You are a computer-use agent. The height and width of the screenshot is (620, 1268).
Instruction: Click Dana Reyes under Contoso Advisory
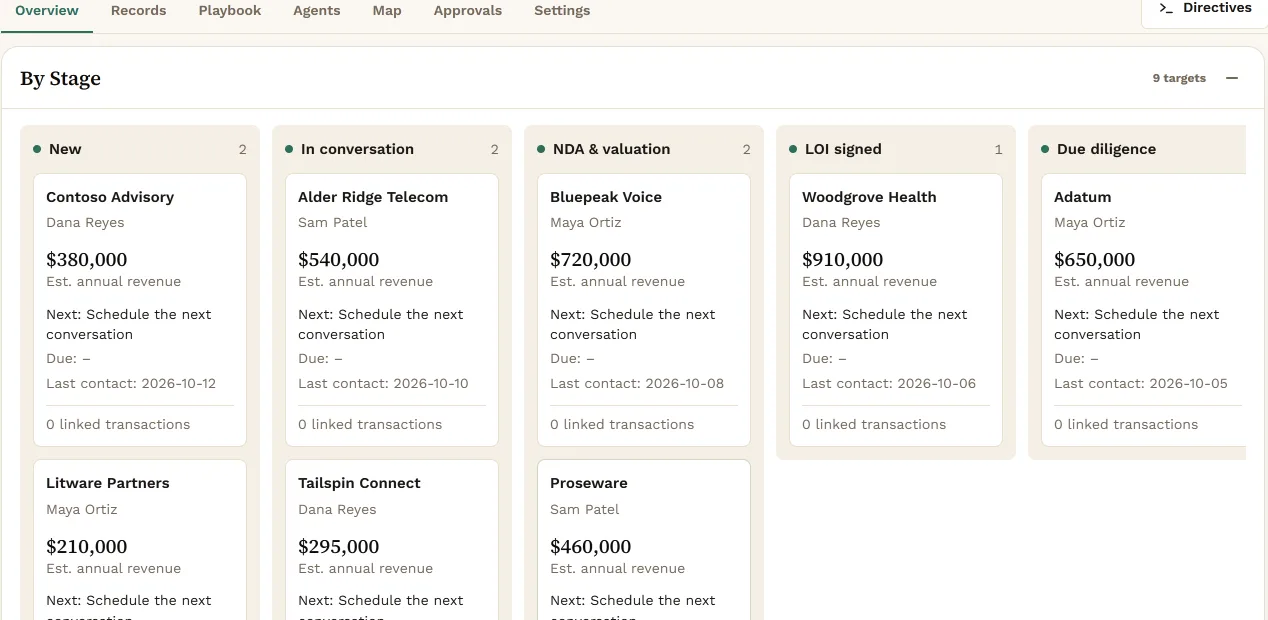pos(85,222)
